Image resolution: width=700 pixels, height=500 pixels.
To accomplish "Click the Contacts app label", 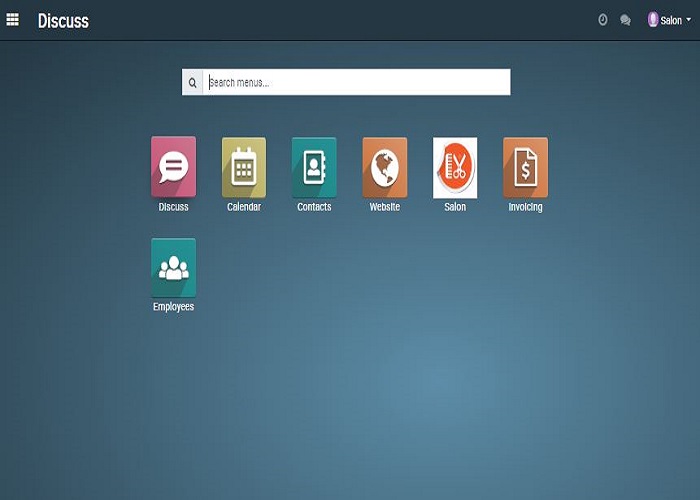I will [x=314, y=207].
